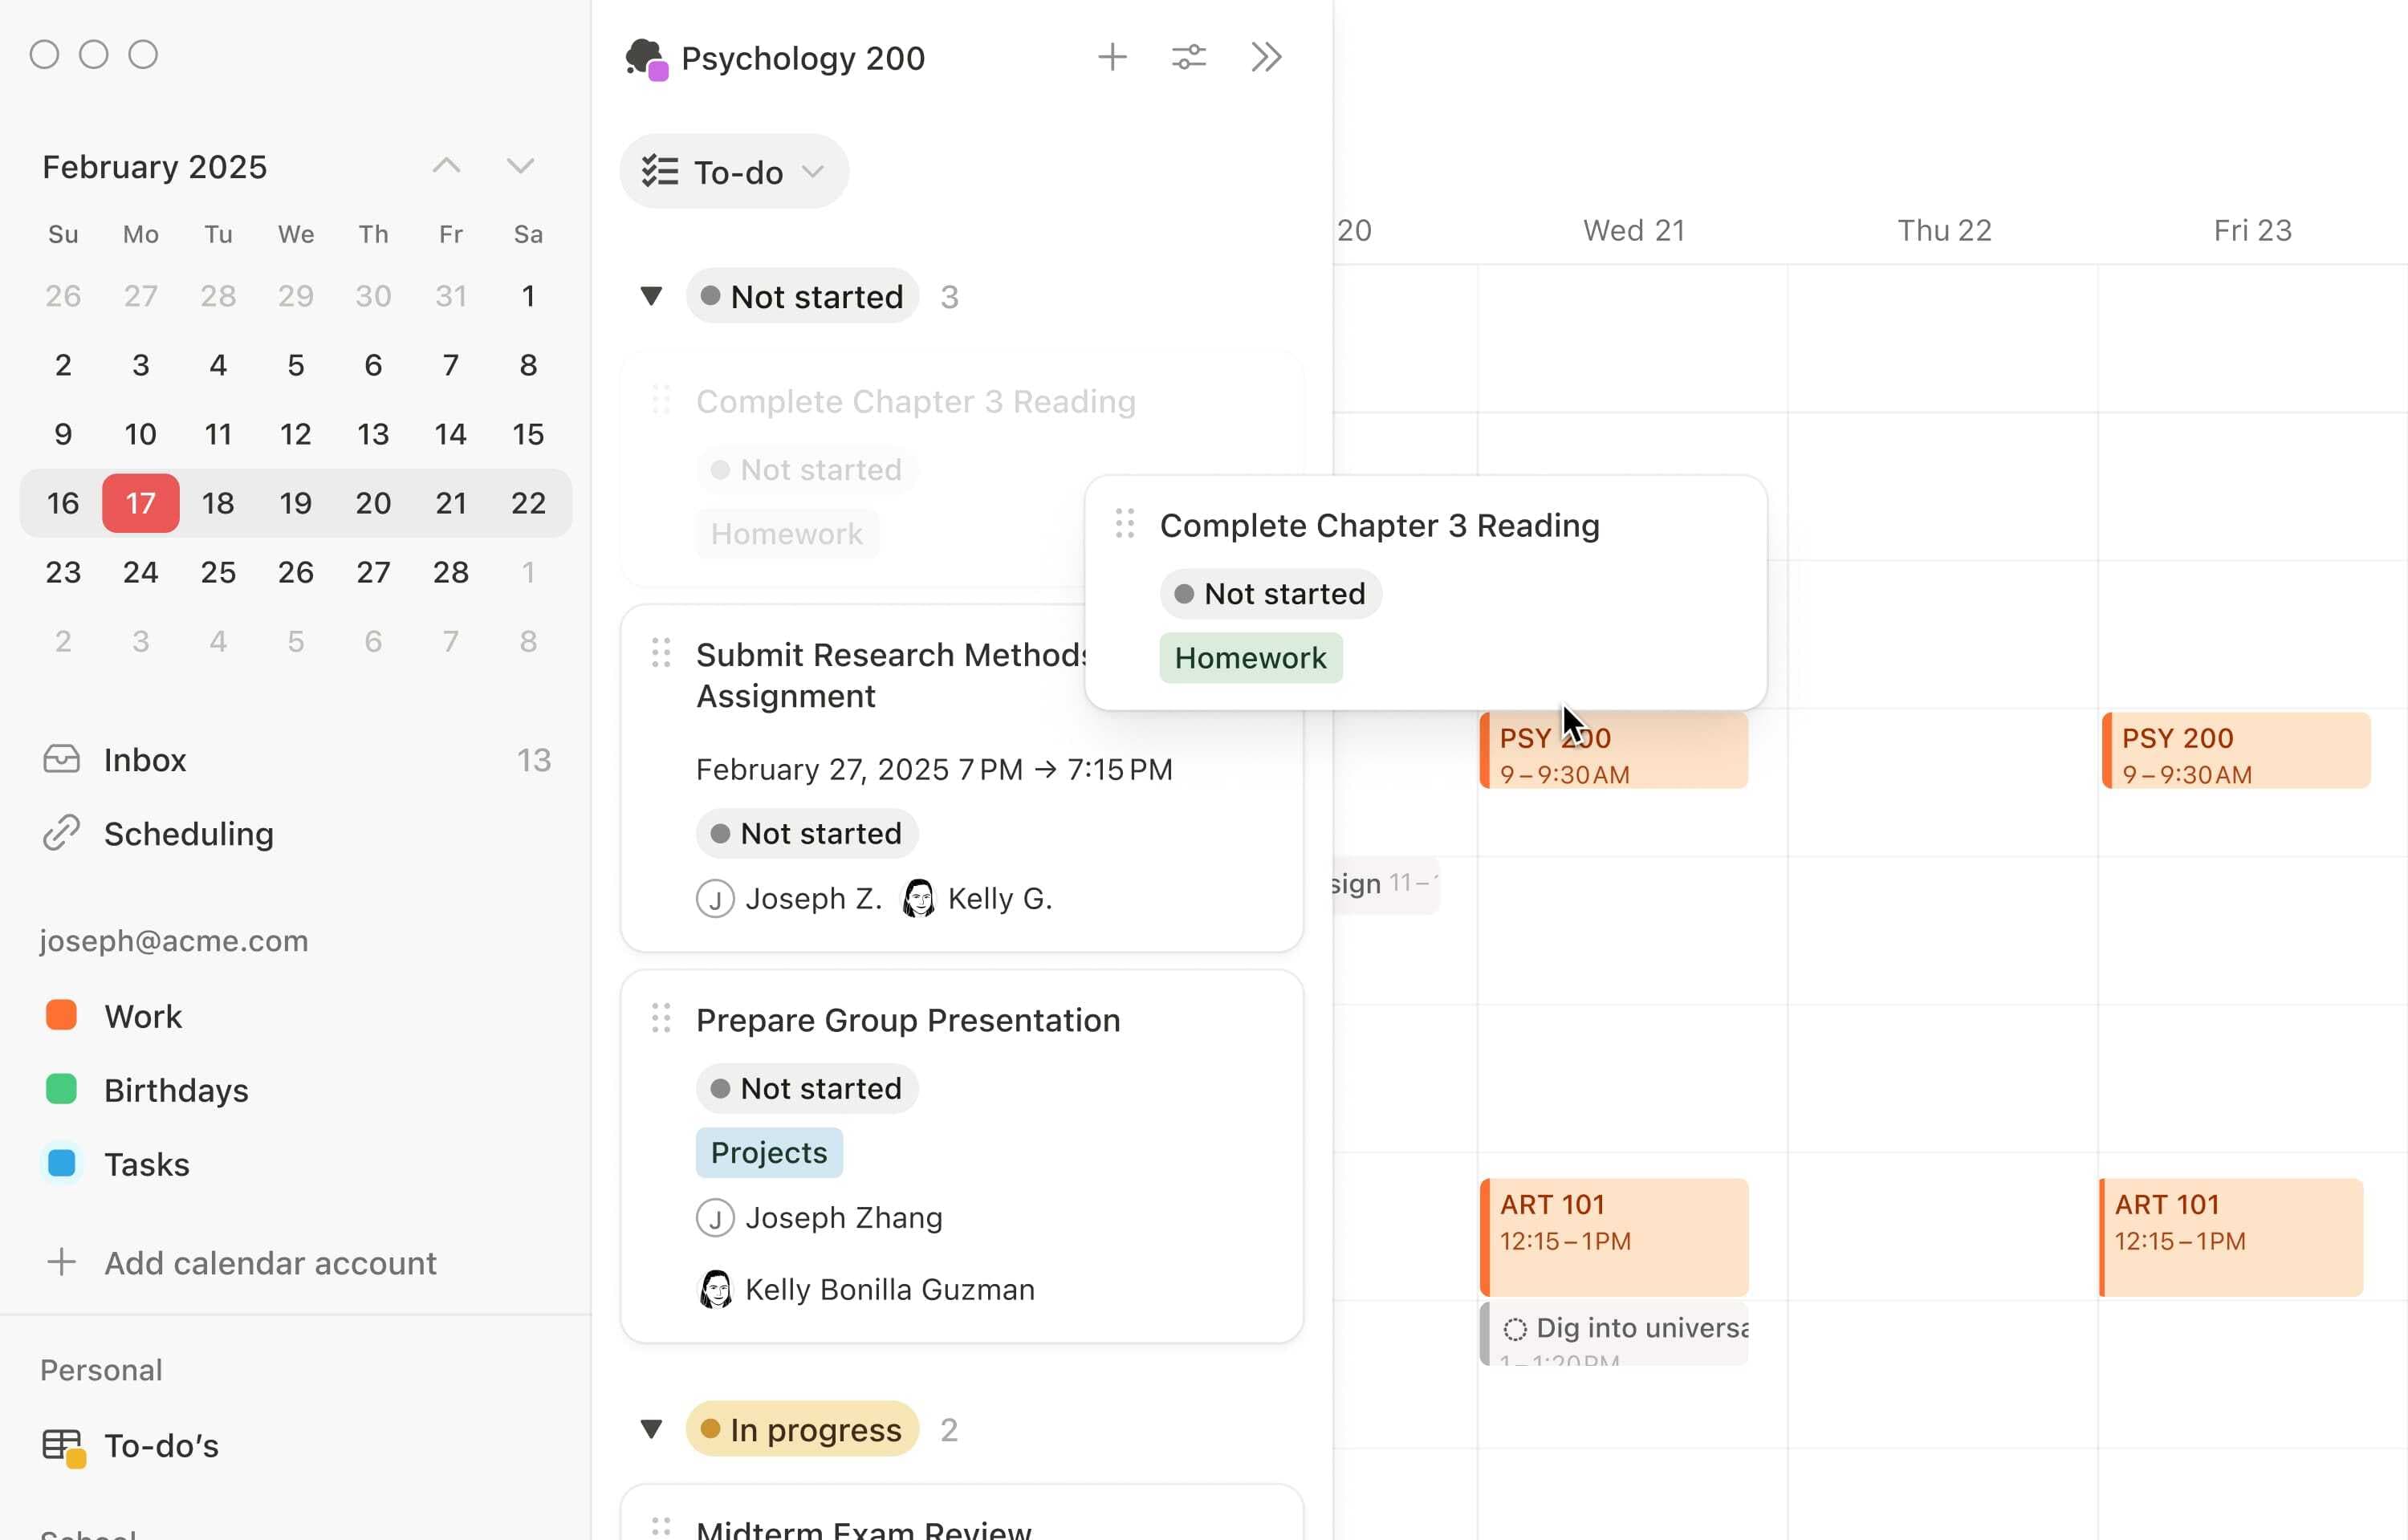The width and height of the screenshot is (2408, 1540).
Task: Open the ART 101 event on Friday
Action: pos(2230,1235)
